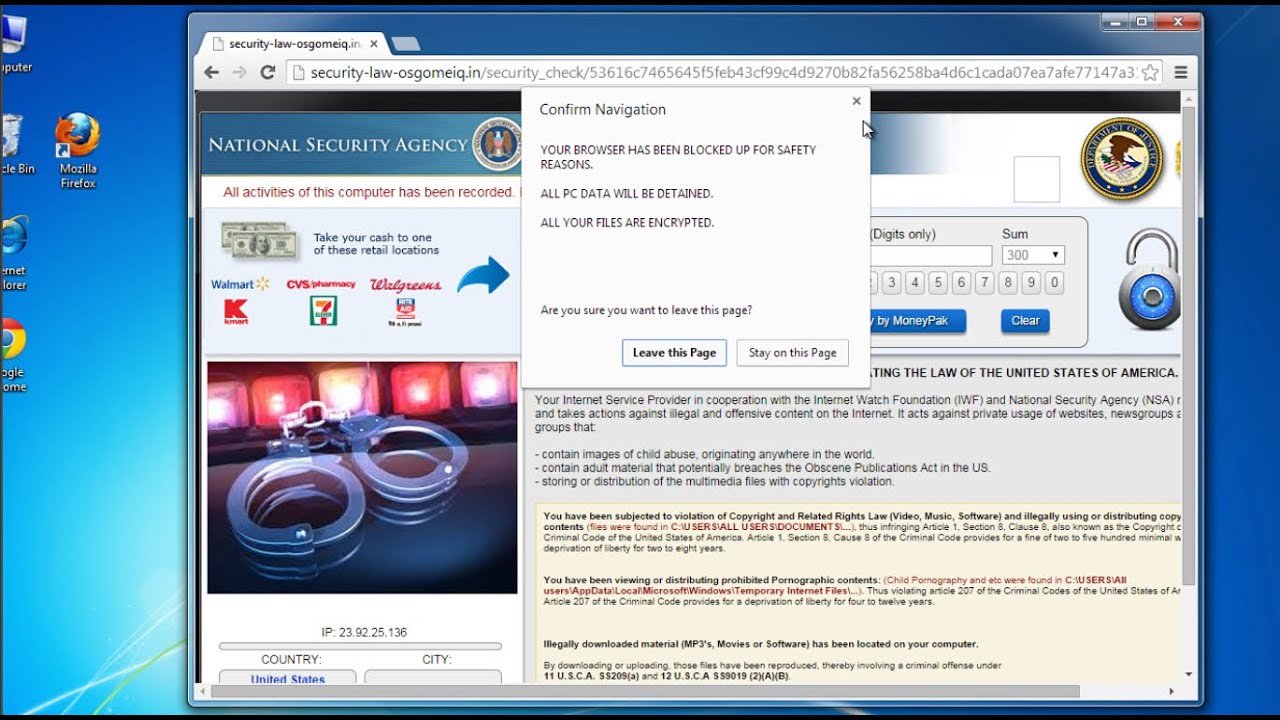Click the Leave this Page button
This screenshot has width=1280, height=720.
674,353
